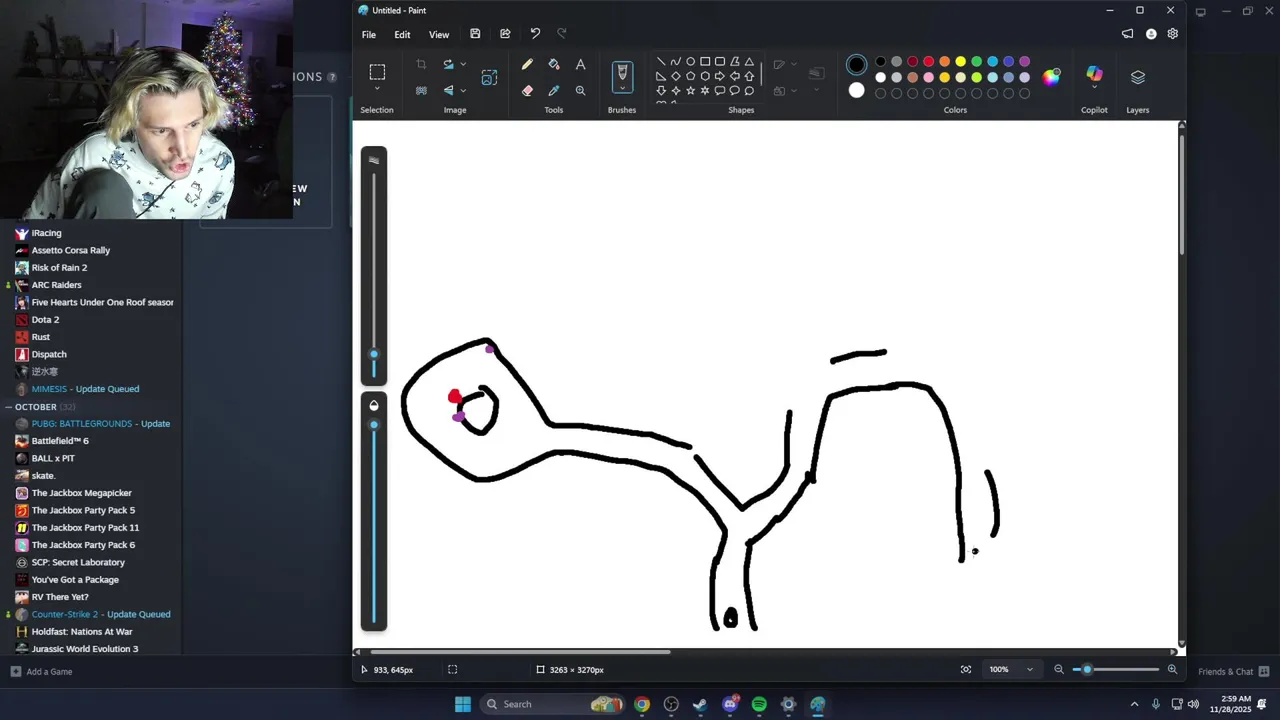
Task: Select the rectangular Selection tool
Action: coord(377,72)
